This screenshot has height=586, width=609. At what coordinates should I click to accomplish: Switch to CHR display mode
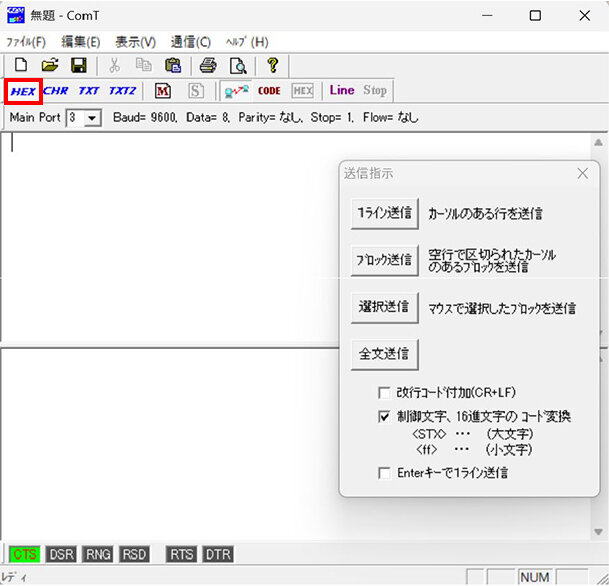pyautogui.click(x=56, y=90)
